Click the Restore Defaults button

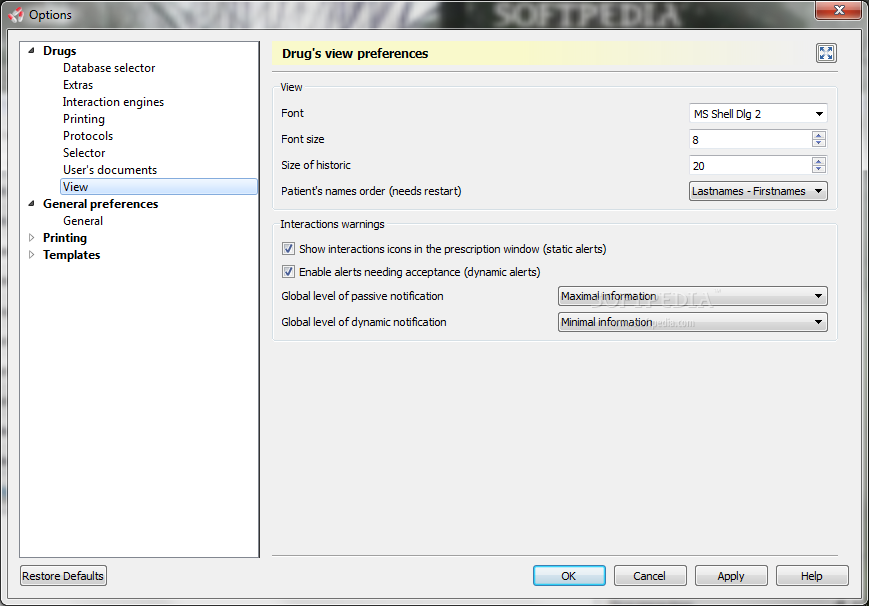click(x=63, y=576)
